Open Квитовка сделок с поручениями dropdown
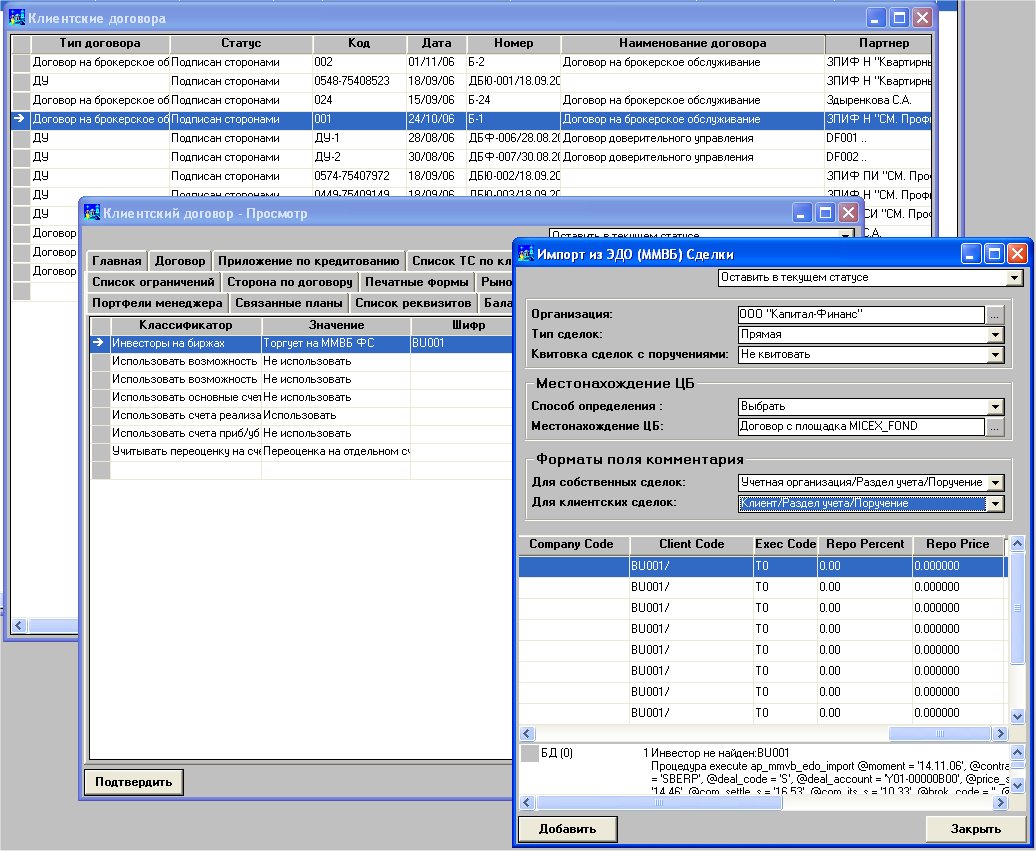This screenshot has height=851, width=1036. 995,355
